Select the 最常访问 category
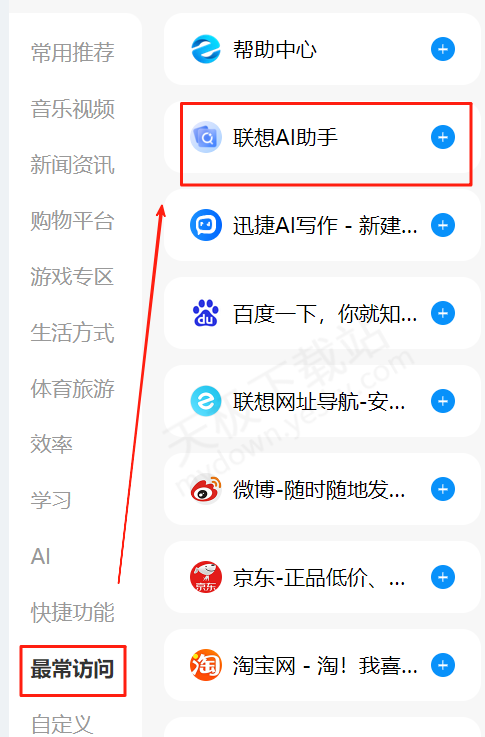This screenshot has height=737, width=485. click(x=72, y=669)
